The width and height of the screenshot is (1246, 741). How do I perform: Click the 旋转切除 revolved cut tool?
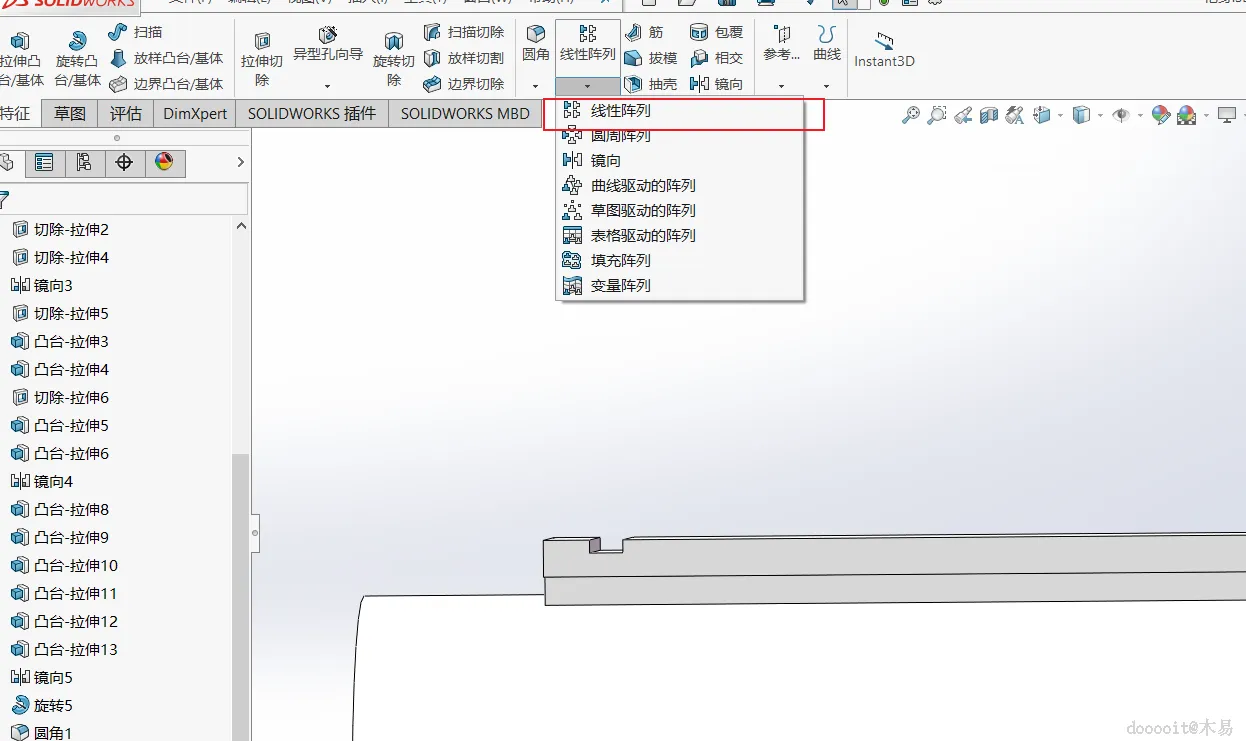(x=394, y=59)
